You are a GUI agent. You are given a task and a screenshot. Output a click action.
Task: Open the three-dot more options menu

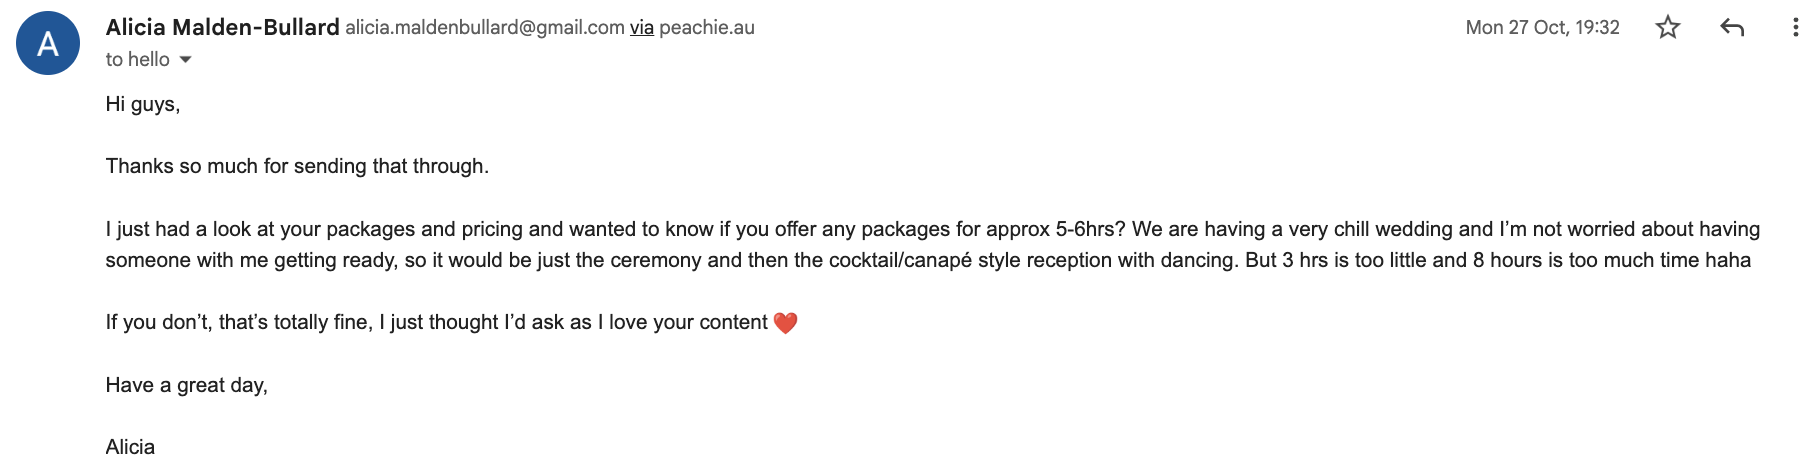[x=1796, y=27]
